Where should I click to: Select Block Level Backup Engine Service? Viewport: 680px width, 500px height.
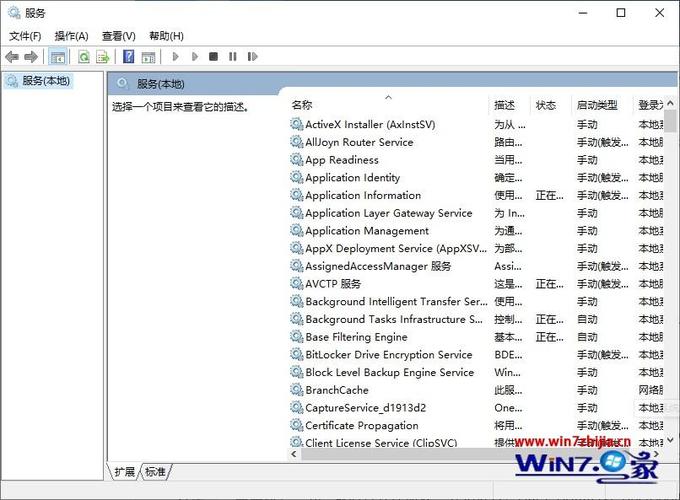click(476, 373)
